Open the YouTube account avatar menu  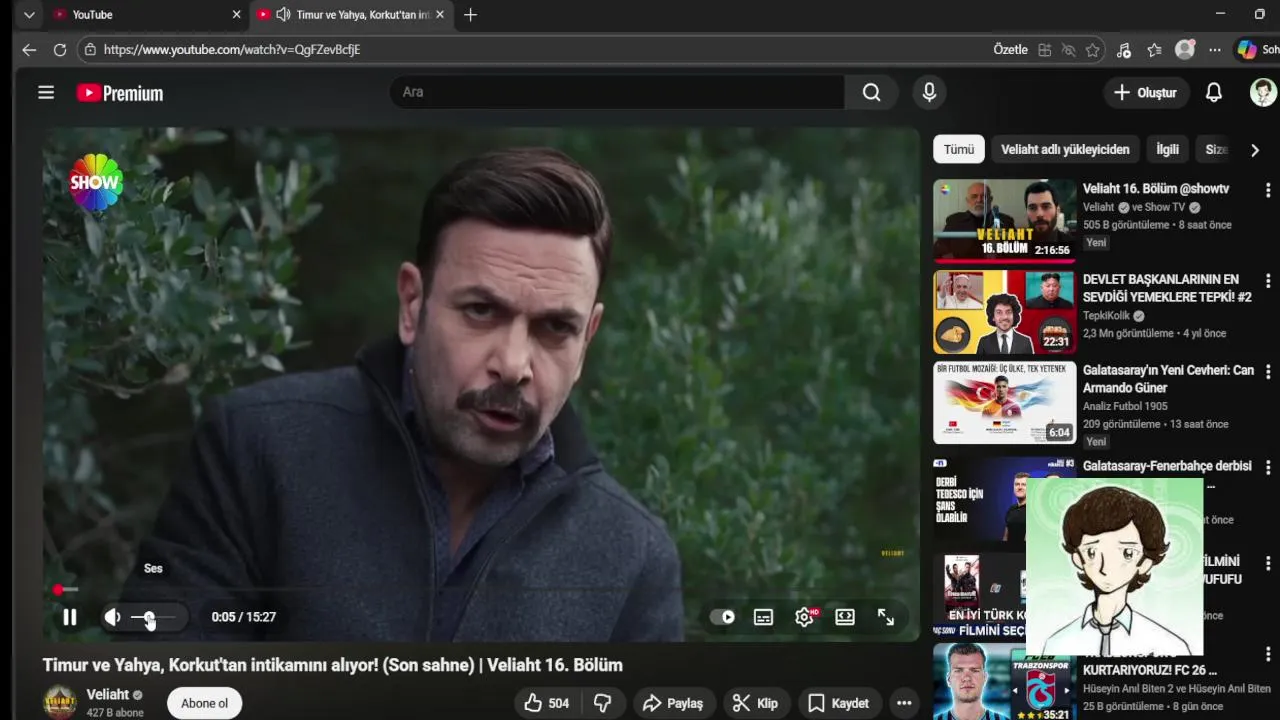1263,92
